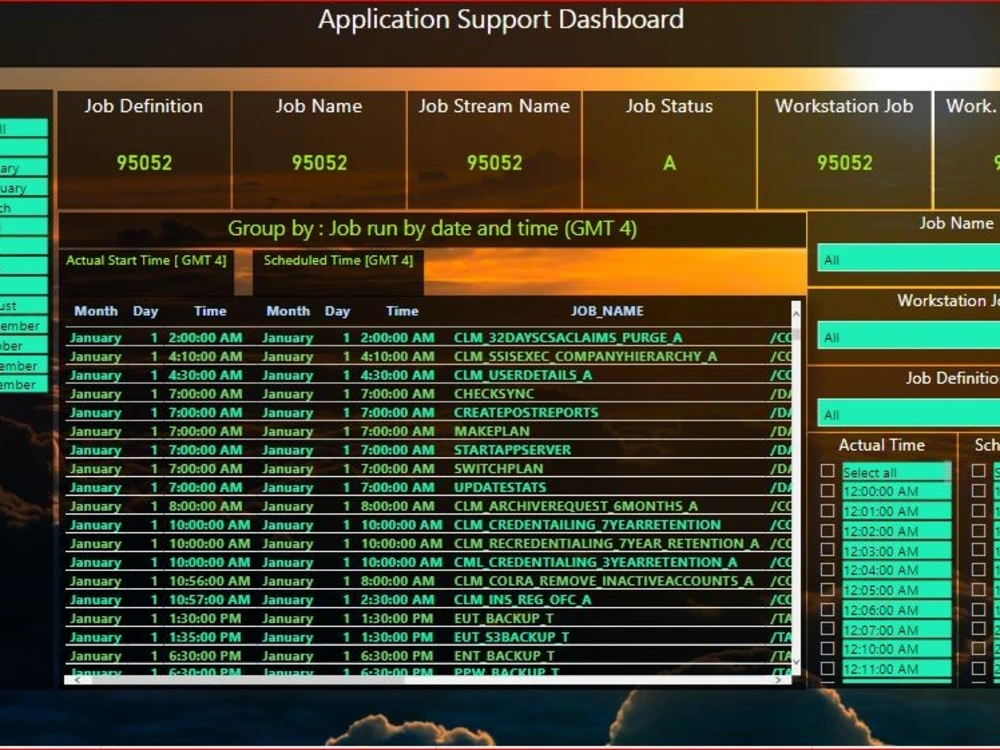Enable the 12:11:00 AM Actual Time checkbox
This screenshot has height=750, width=1000.
(x=828, y=668)
